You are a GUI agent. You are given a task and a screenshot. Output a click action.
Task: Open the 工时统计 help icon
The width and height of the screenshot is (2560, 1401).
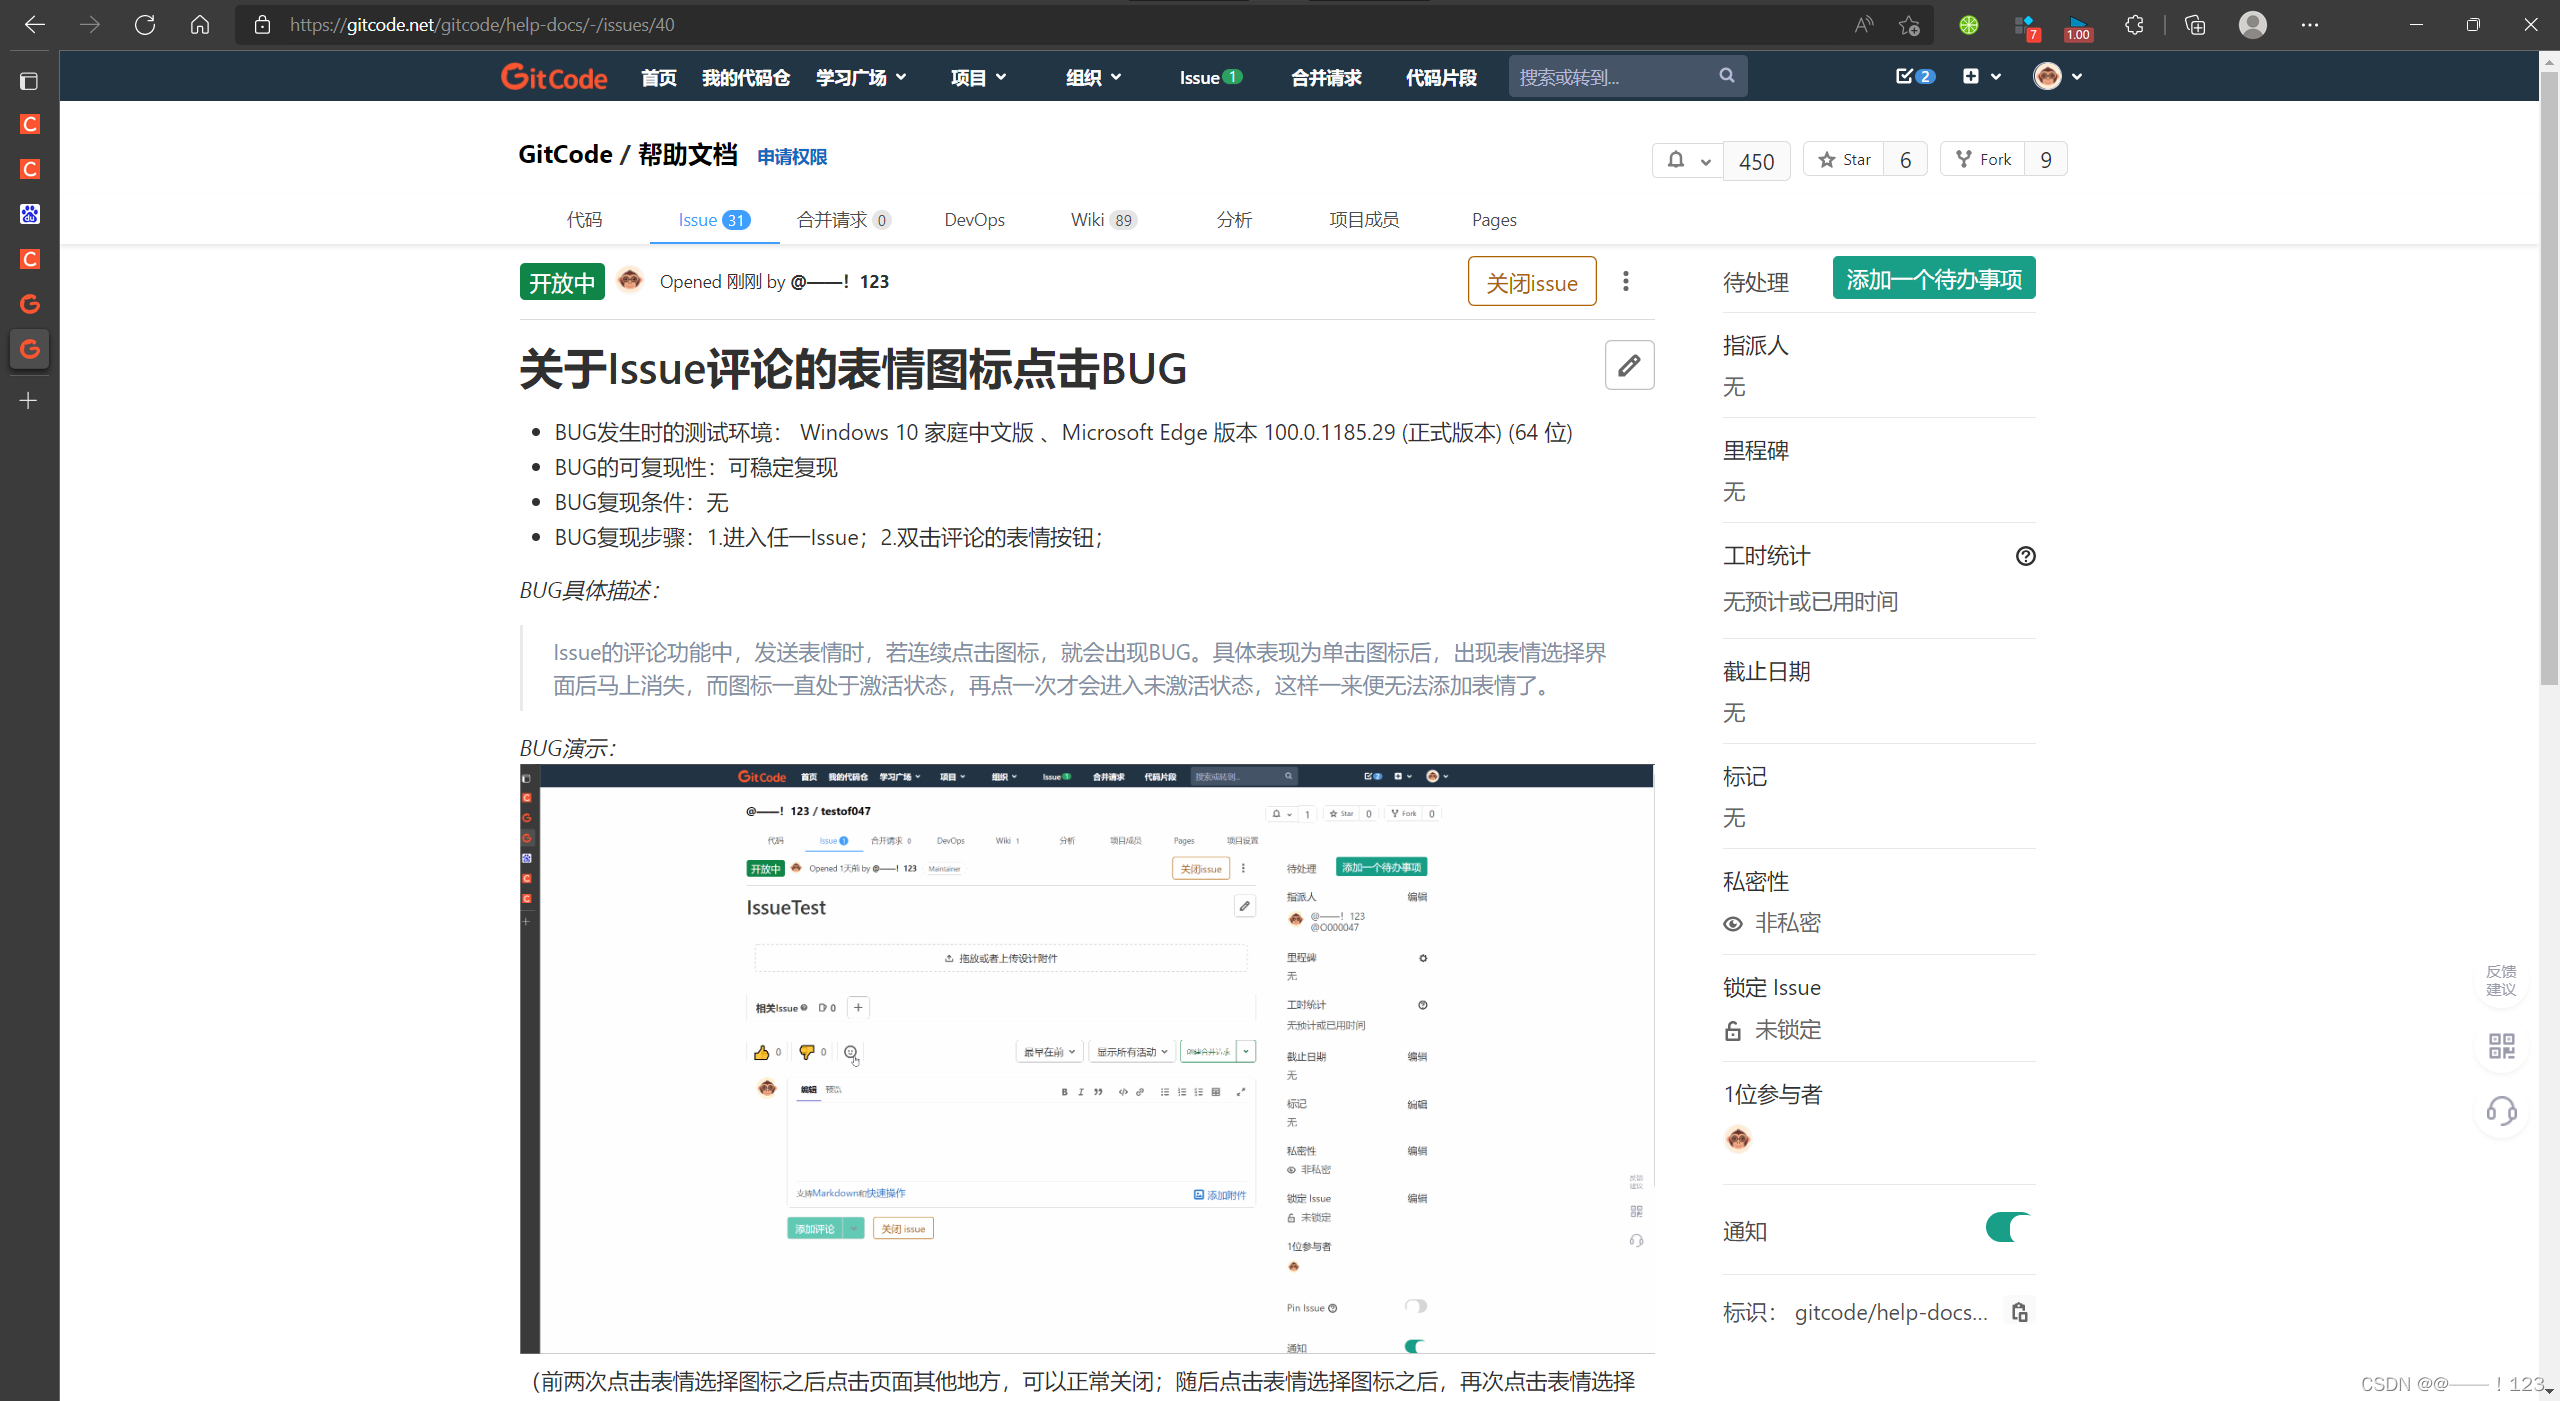click(x=2026, y=556)
